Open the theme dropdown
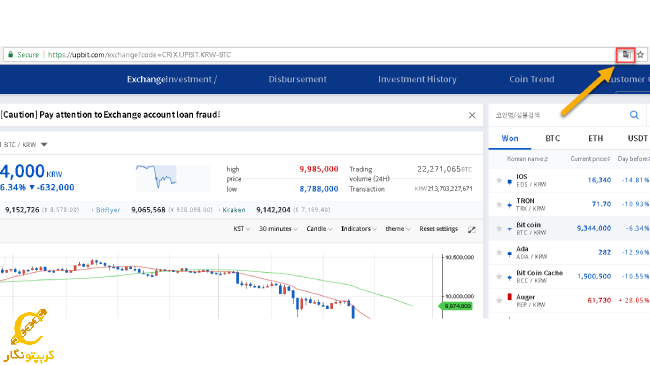 click(x=398, y=229)
